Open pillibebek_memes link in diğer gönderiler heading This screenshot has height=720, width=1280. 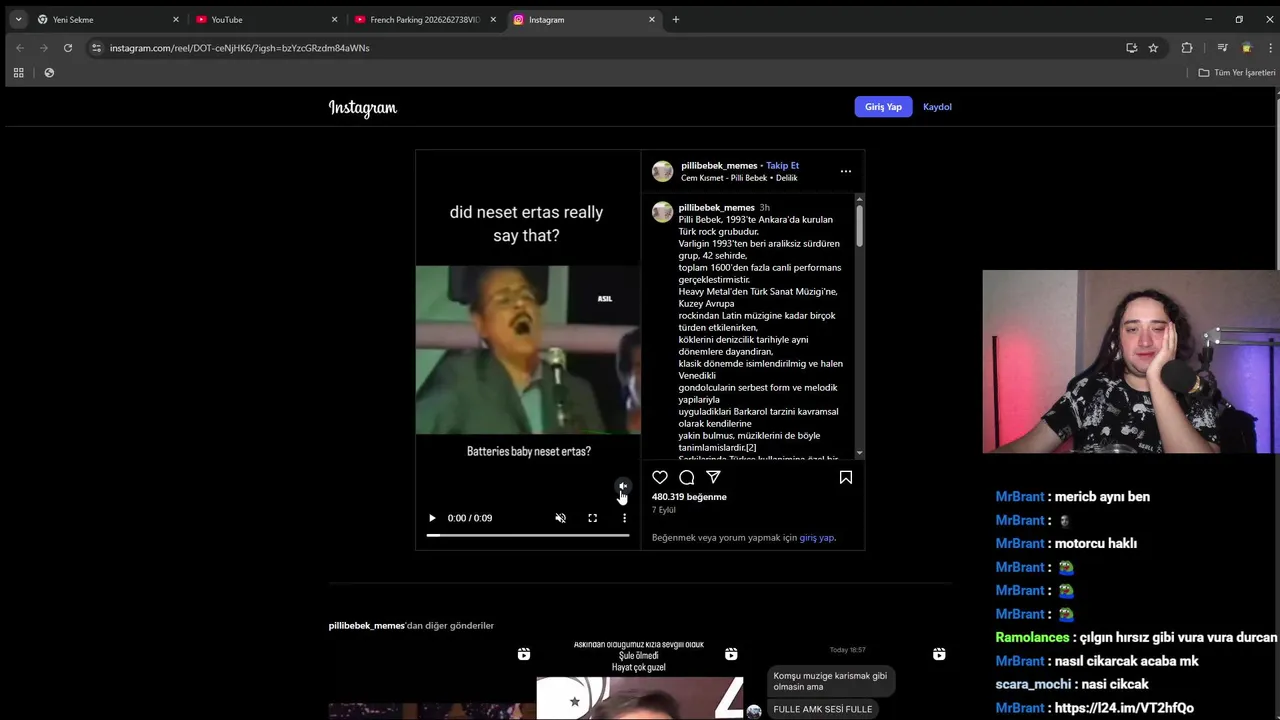click(x=366, y=625)
